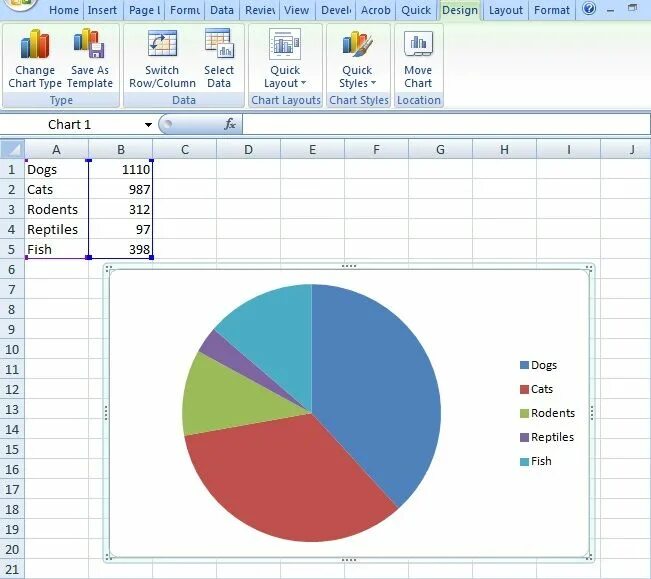Click the Change Chart Type icon

[35, 44]
